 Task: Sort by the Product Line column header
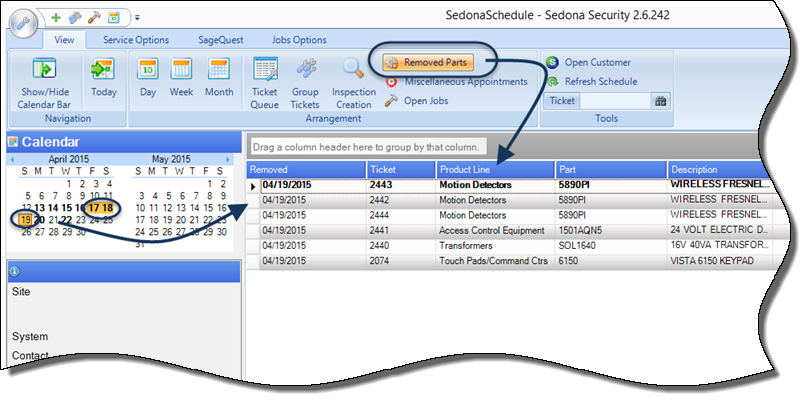coord(495,169)
